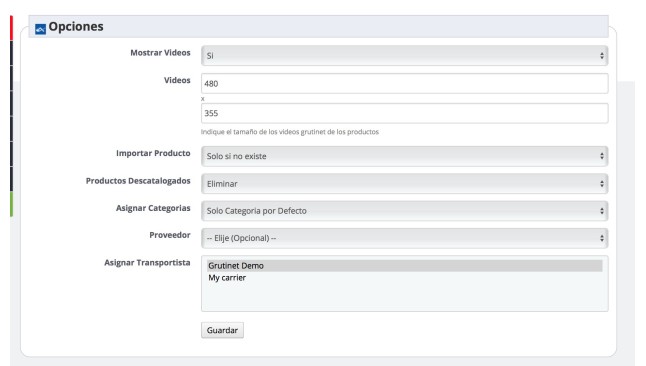Select Grutinet Demo in carrier list

point(405,266)
